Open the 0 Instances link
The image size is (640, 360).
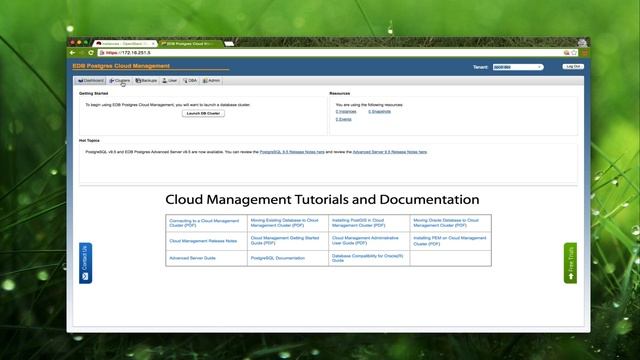click(x=346, y=111)
